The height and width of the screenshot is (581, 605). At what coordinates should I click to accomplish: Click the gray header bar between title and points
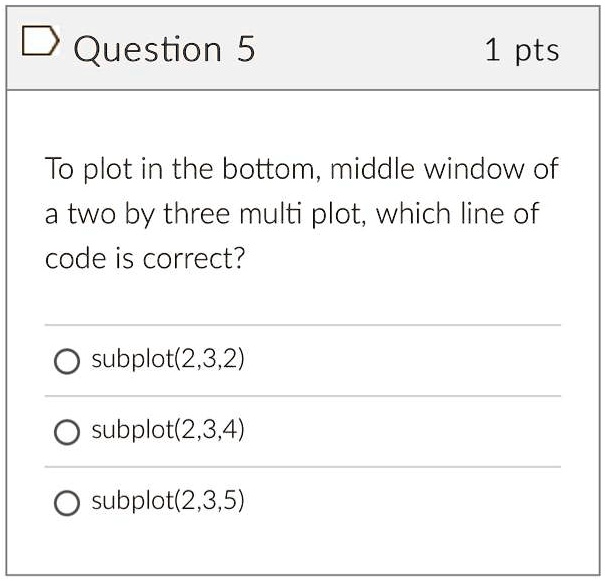[x=370, y=49]
